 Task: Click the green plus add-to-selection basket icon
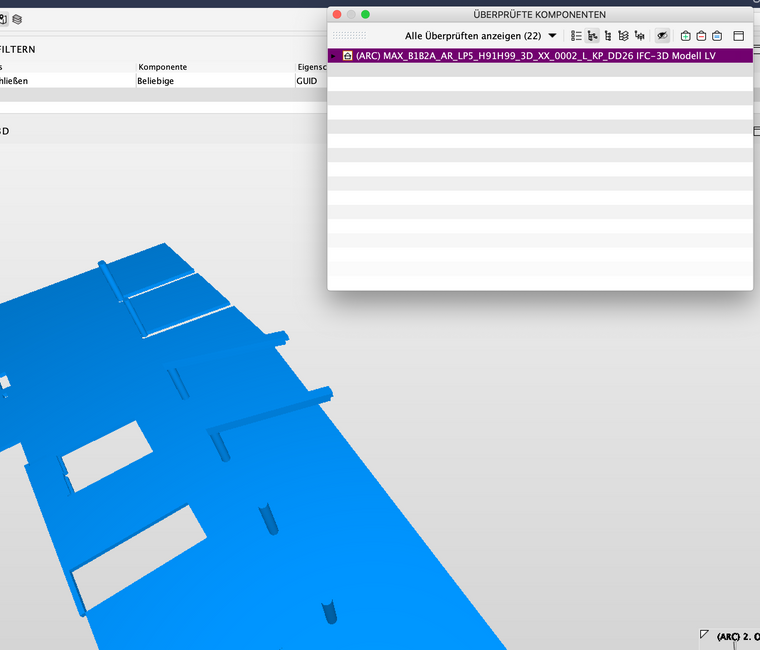[x=685, y=36]
